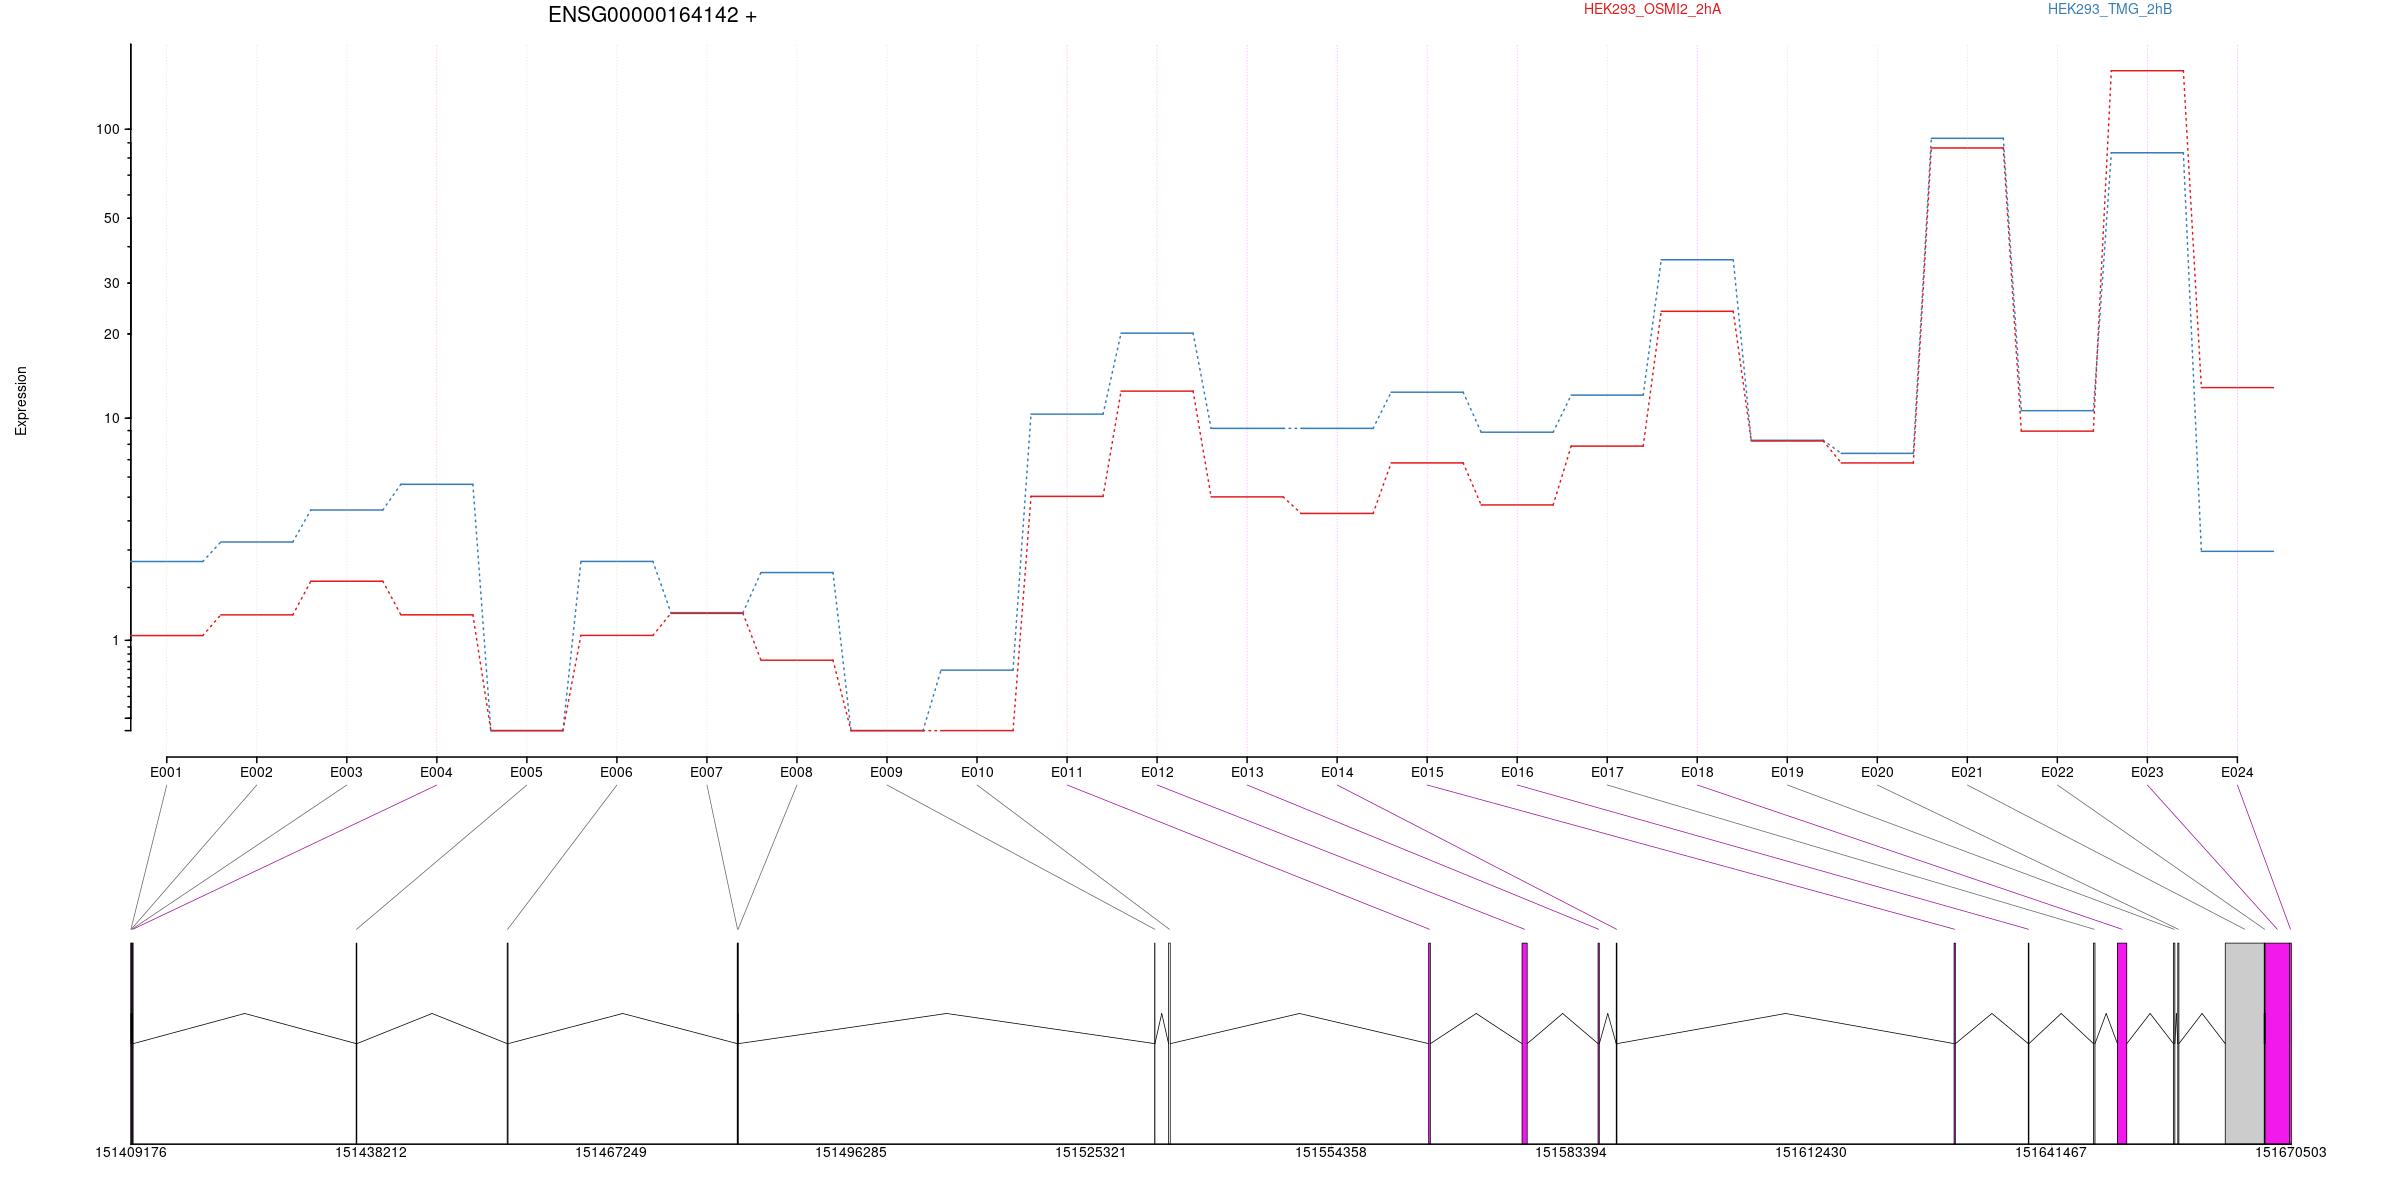Click the blue E012 expression segment
2400x1200 pixels.
1157,333
